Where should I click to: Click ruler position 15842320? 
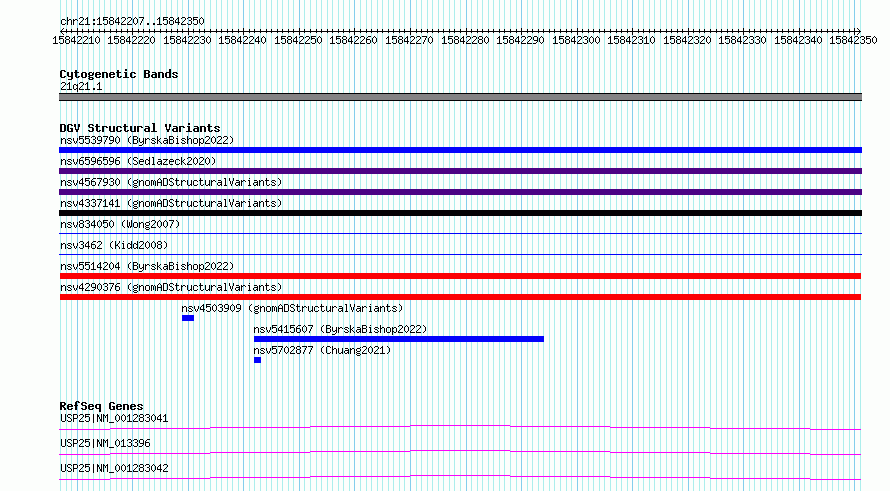(687, 40)
